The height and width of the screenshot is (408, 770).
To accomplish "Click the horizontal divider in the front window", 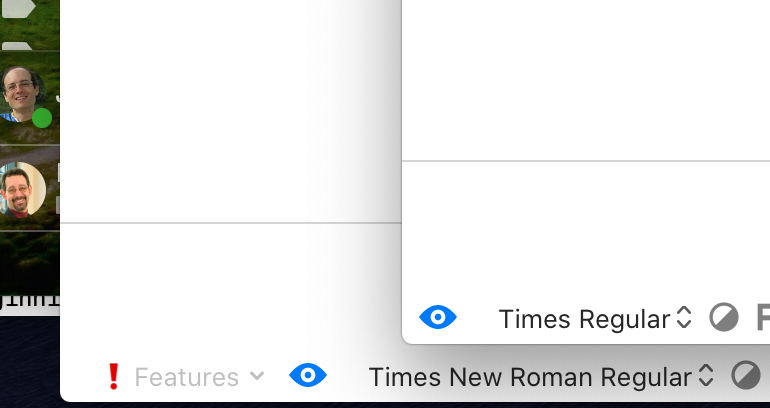I will [x=585, y=161].
